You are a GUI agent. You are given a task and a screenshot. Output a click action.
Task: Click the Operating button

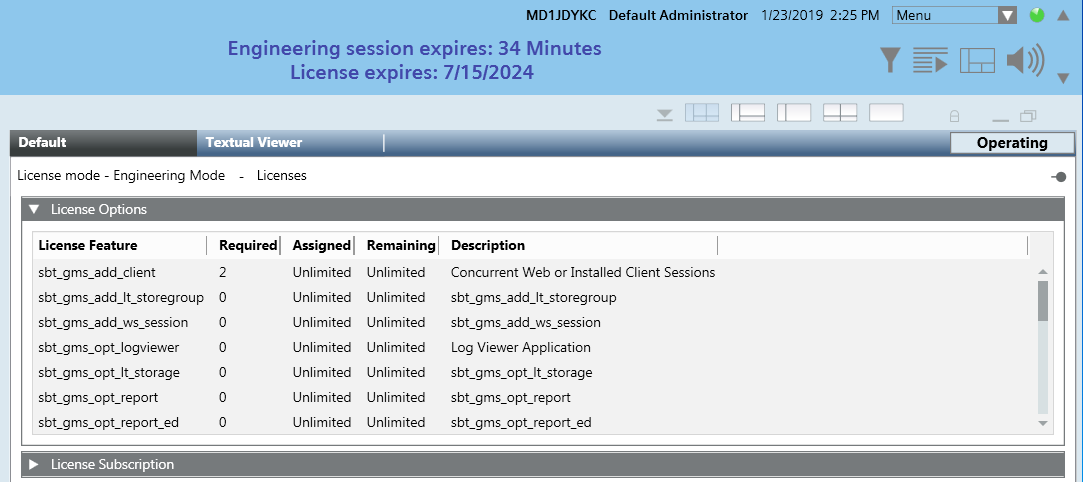click(x=1011, y=143)
